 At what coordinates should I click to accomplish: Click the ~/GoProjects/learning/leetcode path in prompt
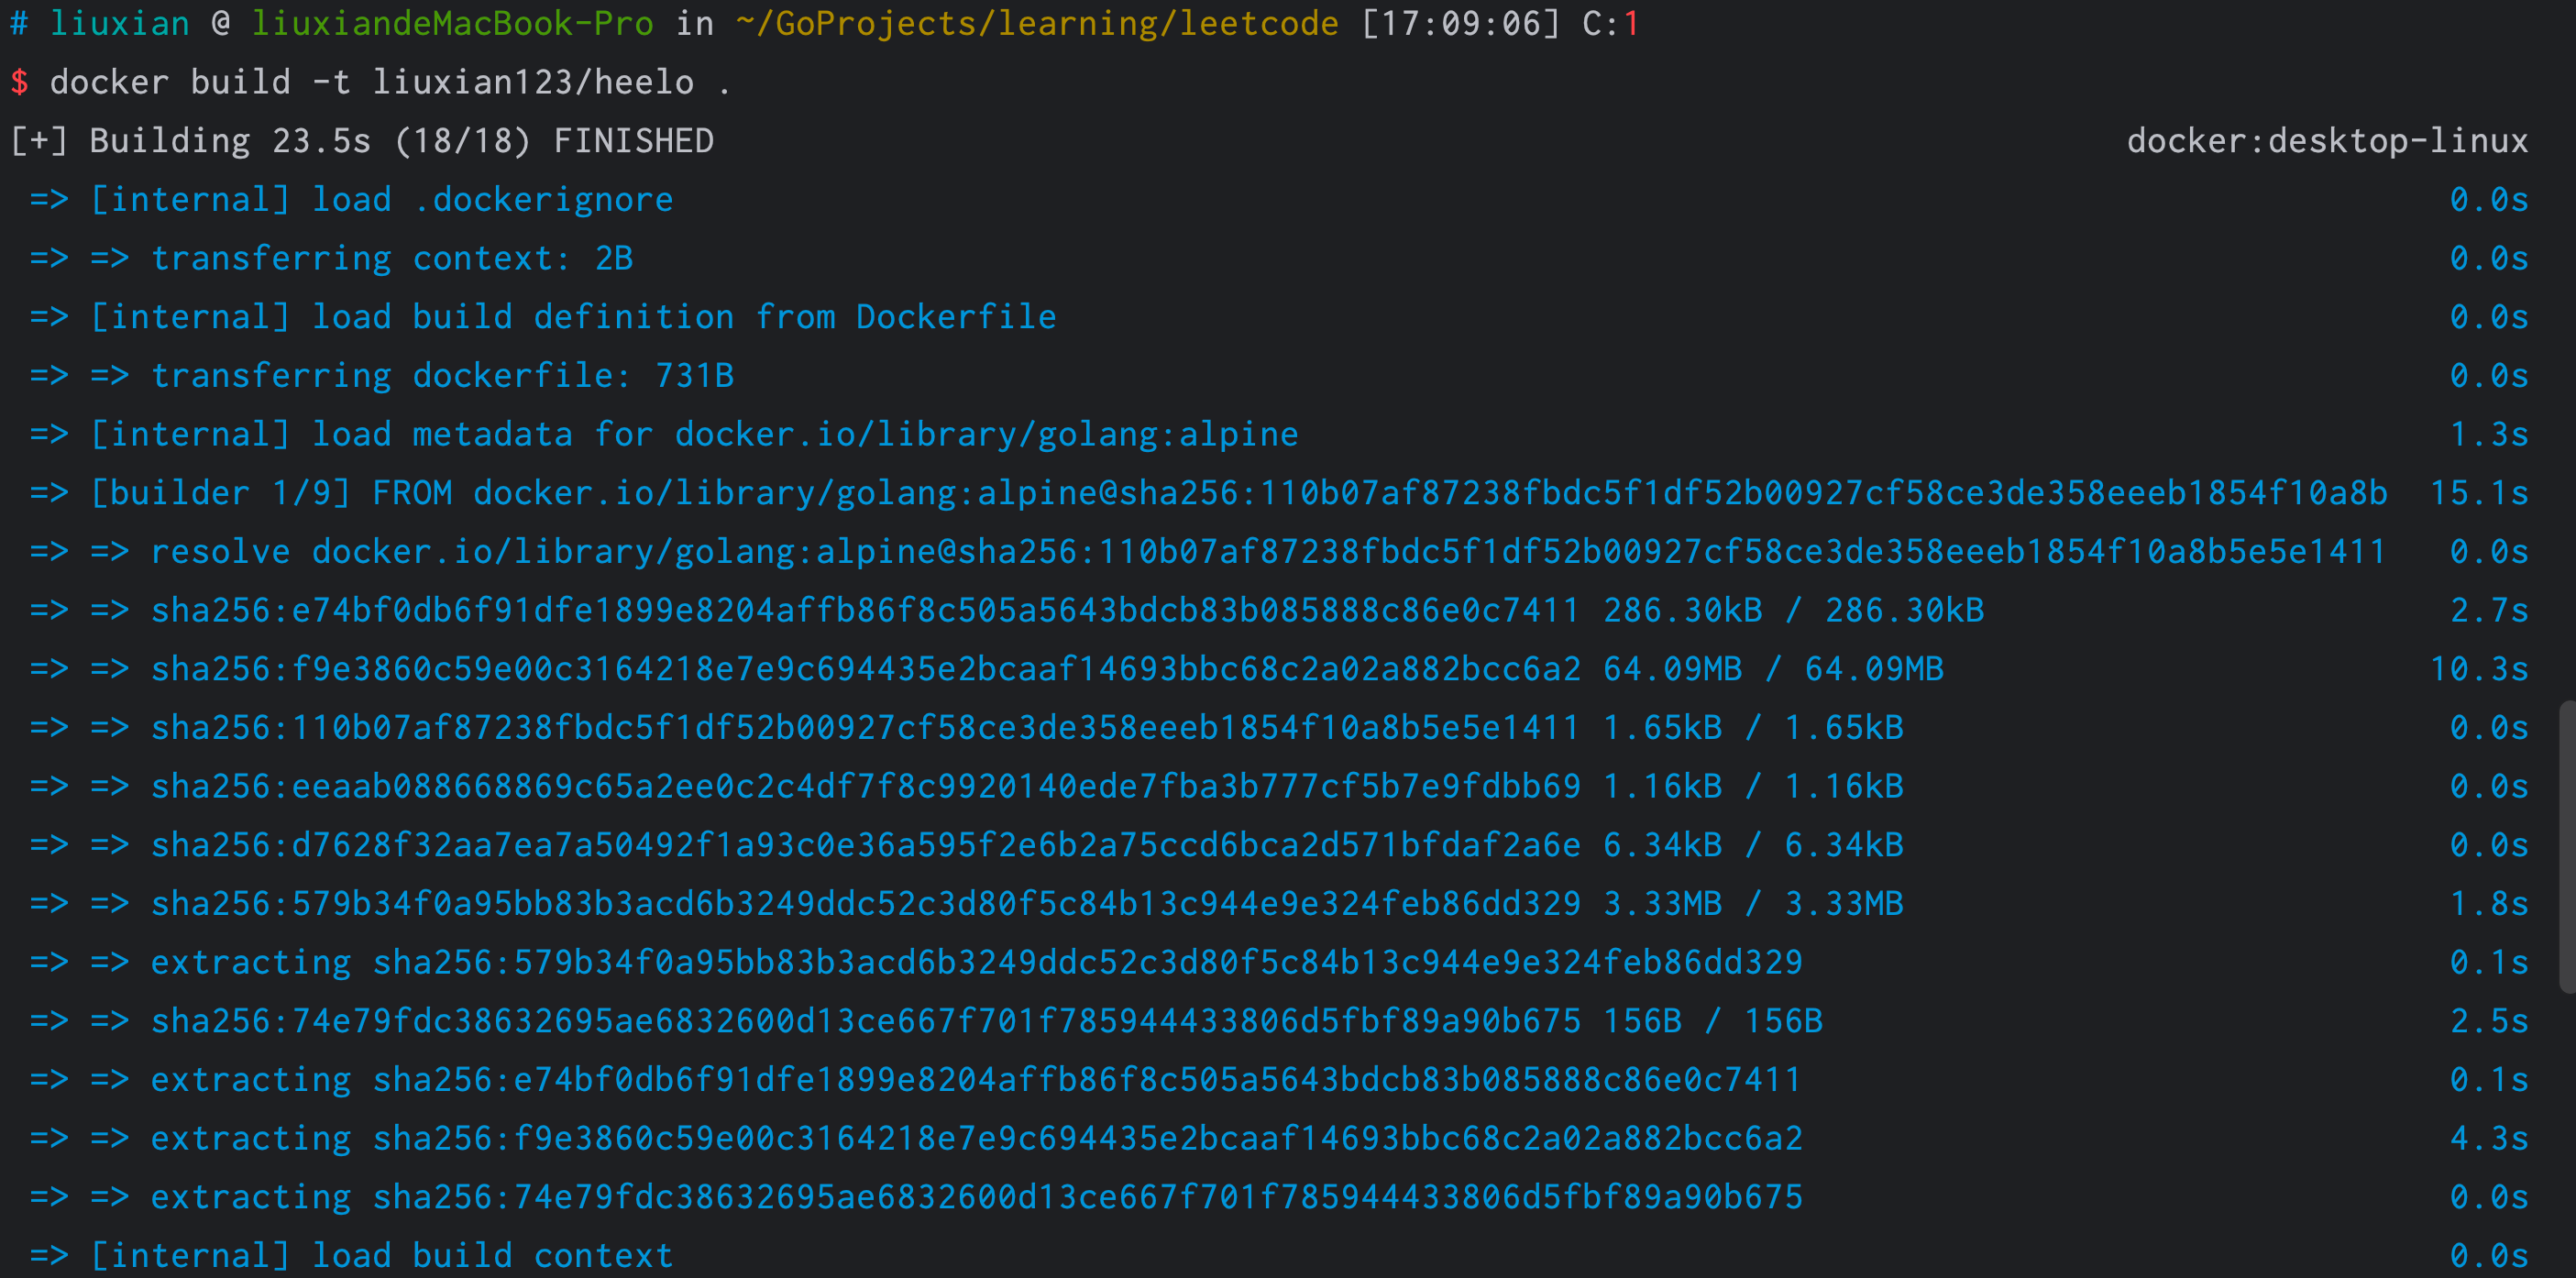pos(1036,23)
